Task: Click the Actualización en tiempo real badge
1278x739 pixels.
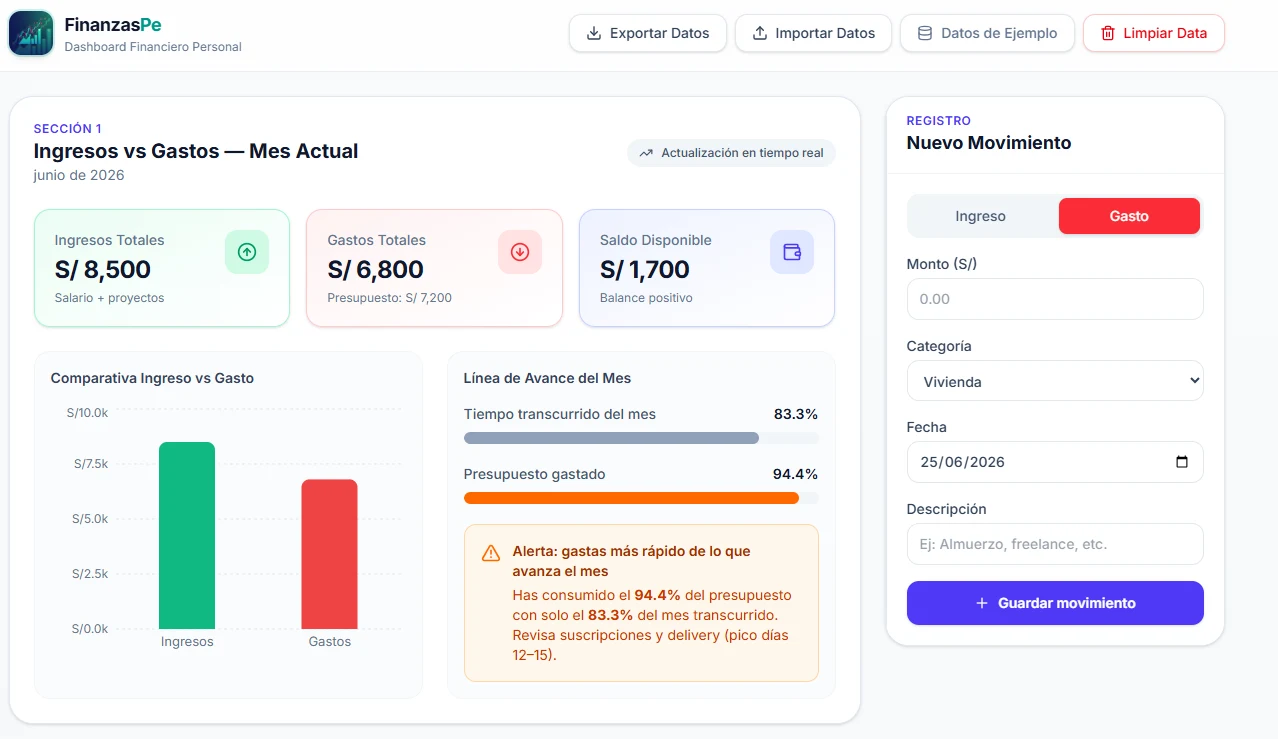Action: point(731,153)
